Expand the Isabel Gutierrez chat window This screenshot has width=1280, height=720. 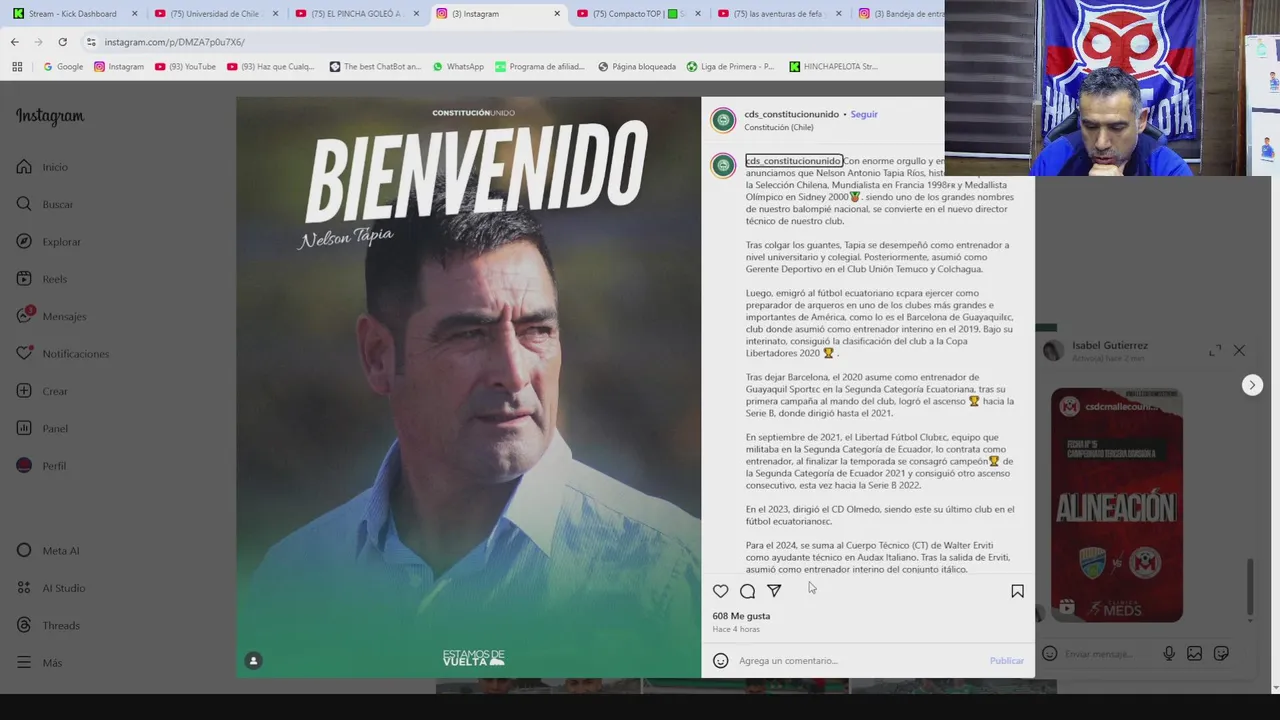pyautogui.click(x=1215, y=350)
